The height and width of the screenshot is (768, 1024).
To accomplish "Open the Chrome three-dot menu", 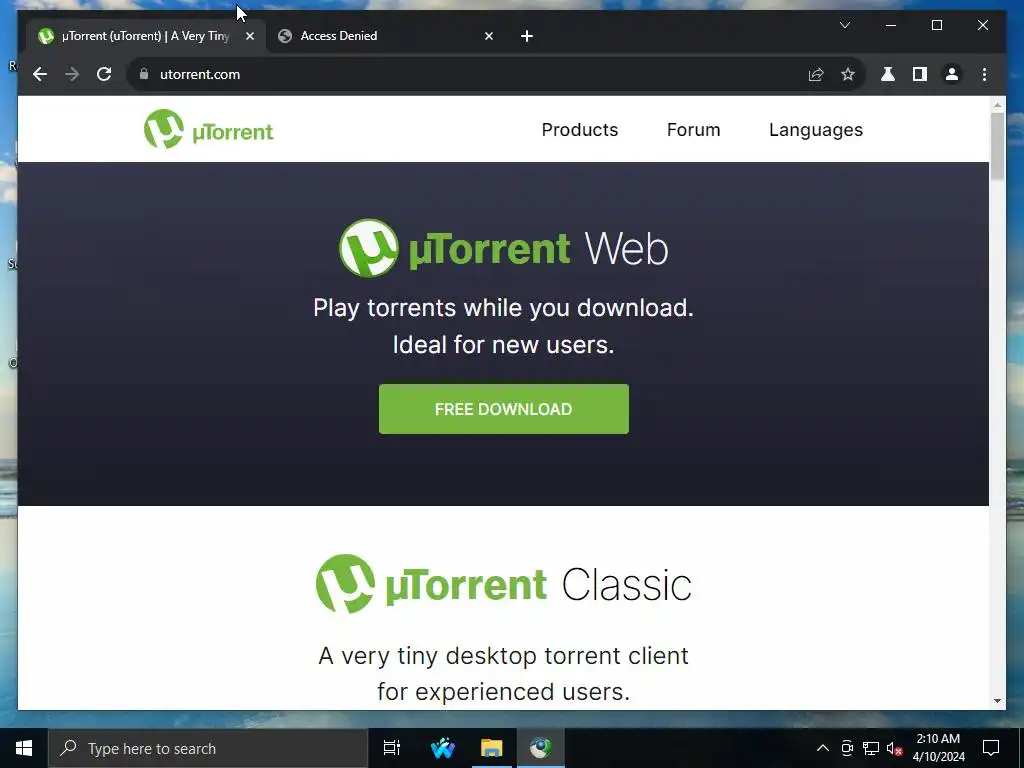I will click(x=984, y=74).
